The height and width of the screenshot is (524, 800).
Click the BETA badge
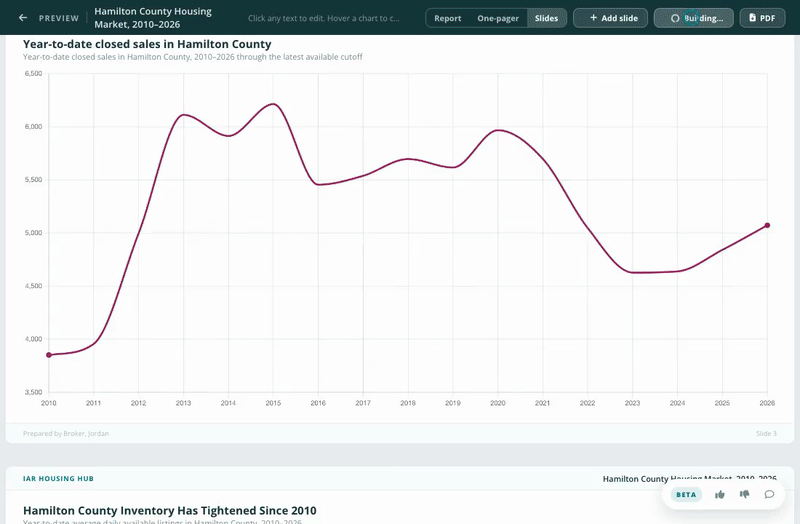coord(686,494)
